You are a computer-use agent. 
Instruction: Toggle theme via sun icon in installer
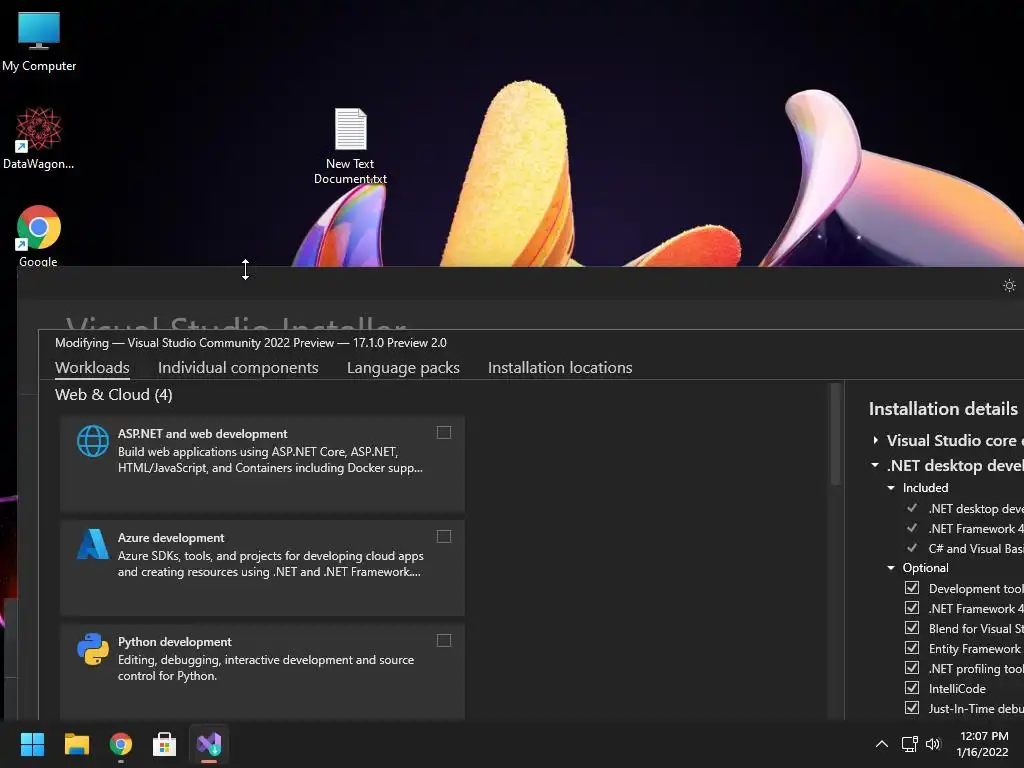(1009, 285)
